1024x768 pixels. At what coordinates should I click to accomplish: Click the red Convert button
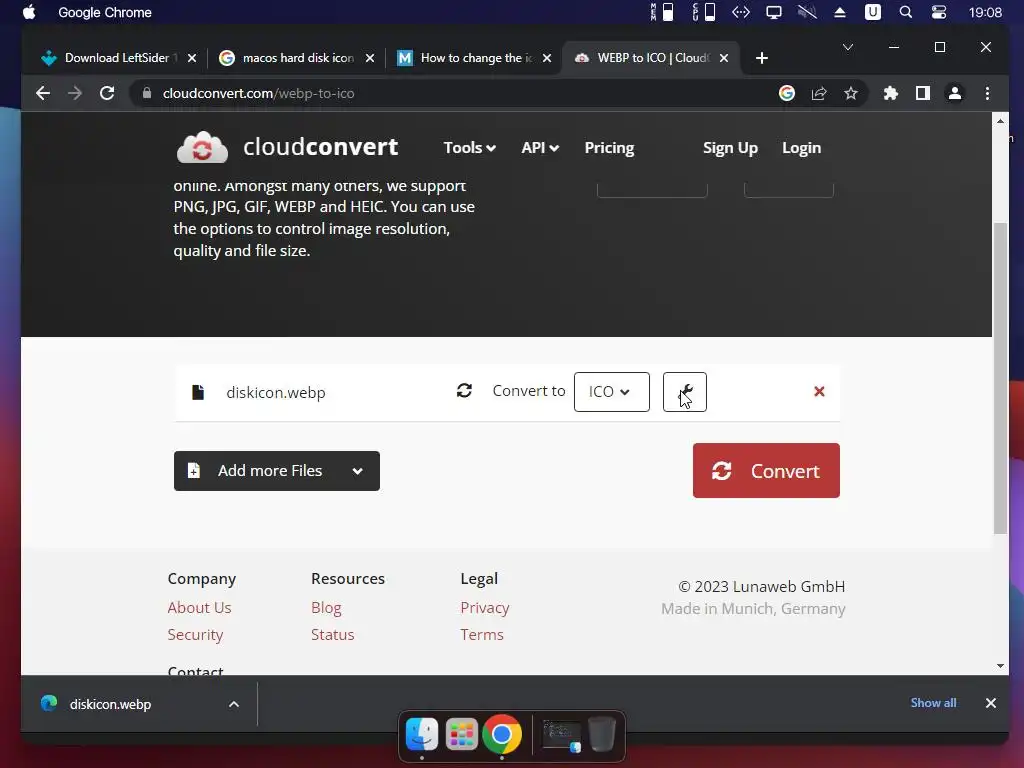point(766,470)
